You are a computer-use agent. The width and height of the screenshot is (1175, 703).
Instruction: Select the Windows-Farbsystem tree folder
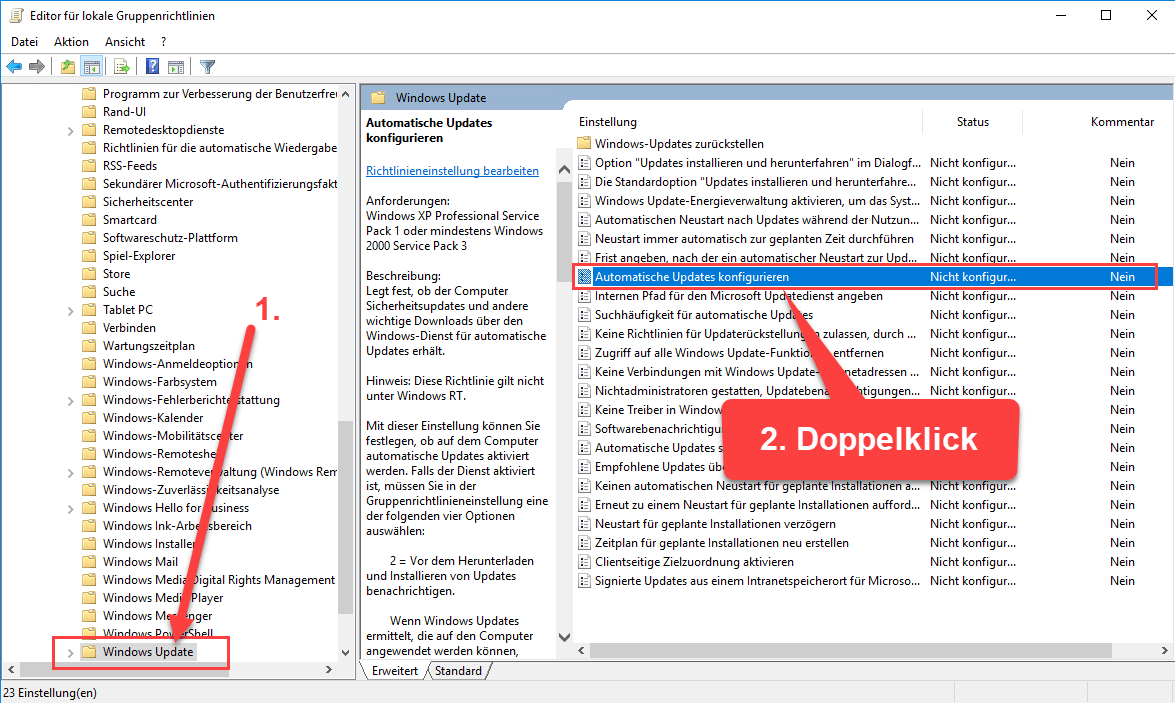[x=160, y=381]
